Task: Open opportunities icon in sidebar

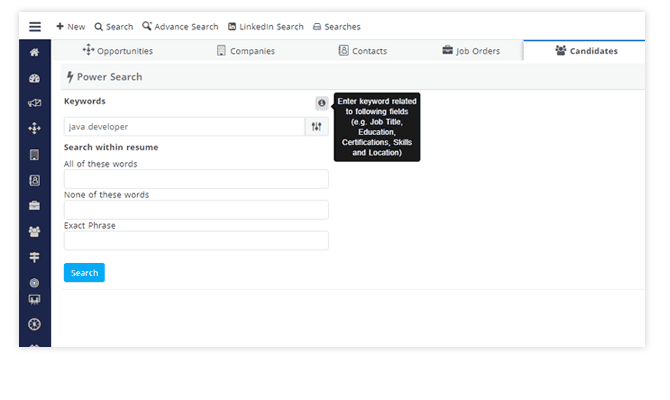Action: tap(35, 128)
